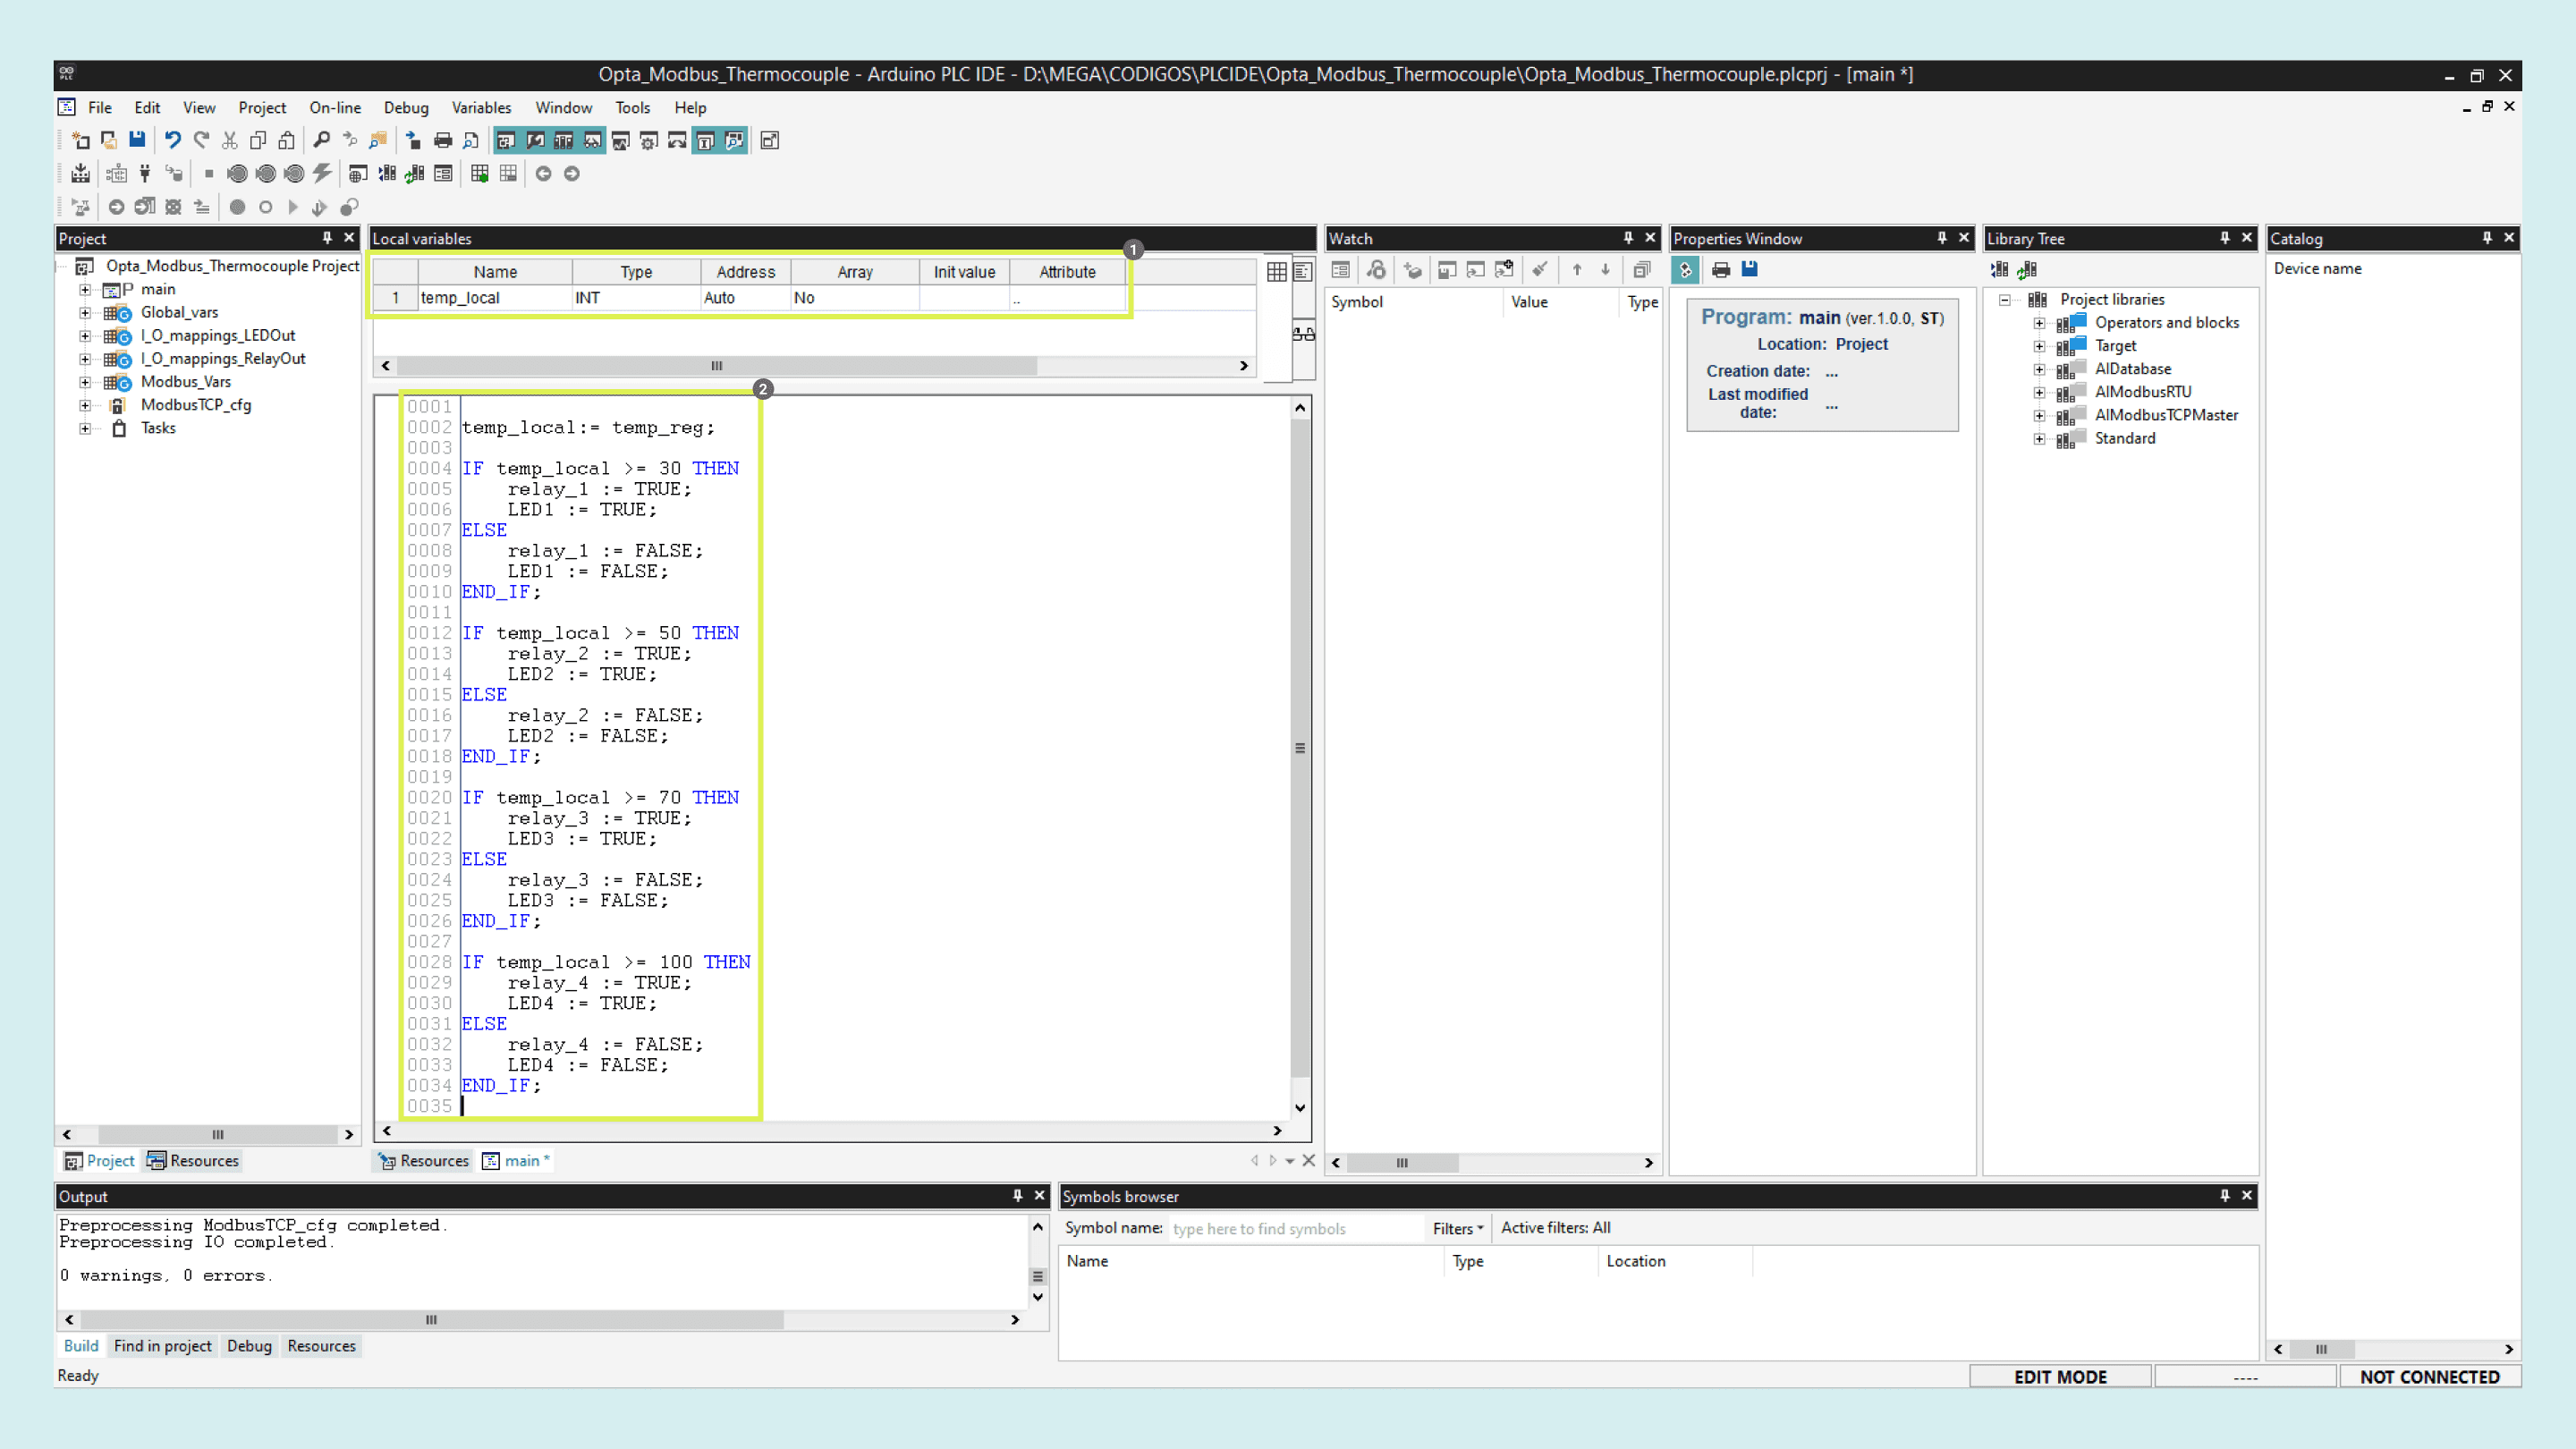The width and height of the screenshot is (2576, 1449).
Task: Select ModbusTCP_cfg in project tree
Action: click(x=195, y=405)
